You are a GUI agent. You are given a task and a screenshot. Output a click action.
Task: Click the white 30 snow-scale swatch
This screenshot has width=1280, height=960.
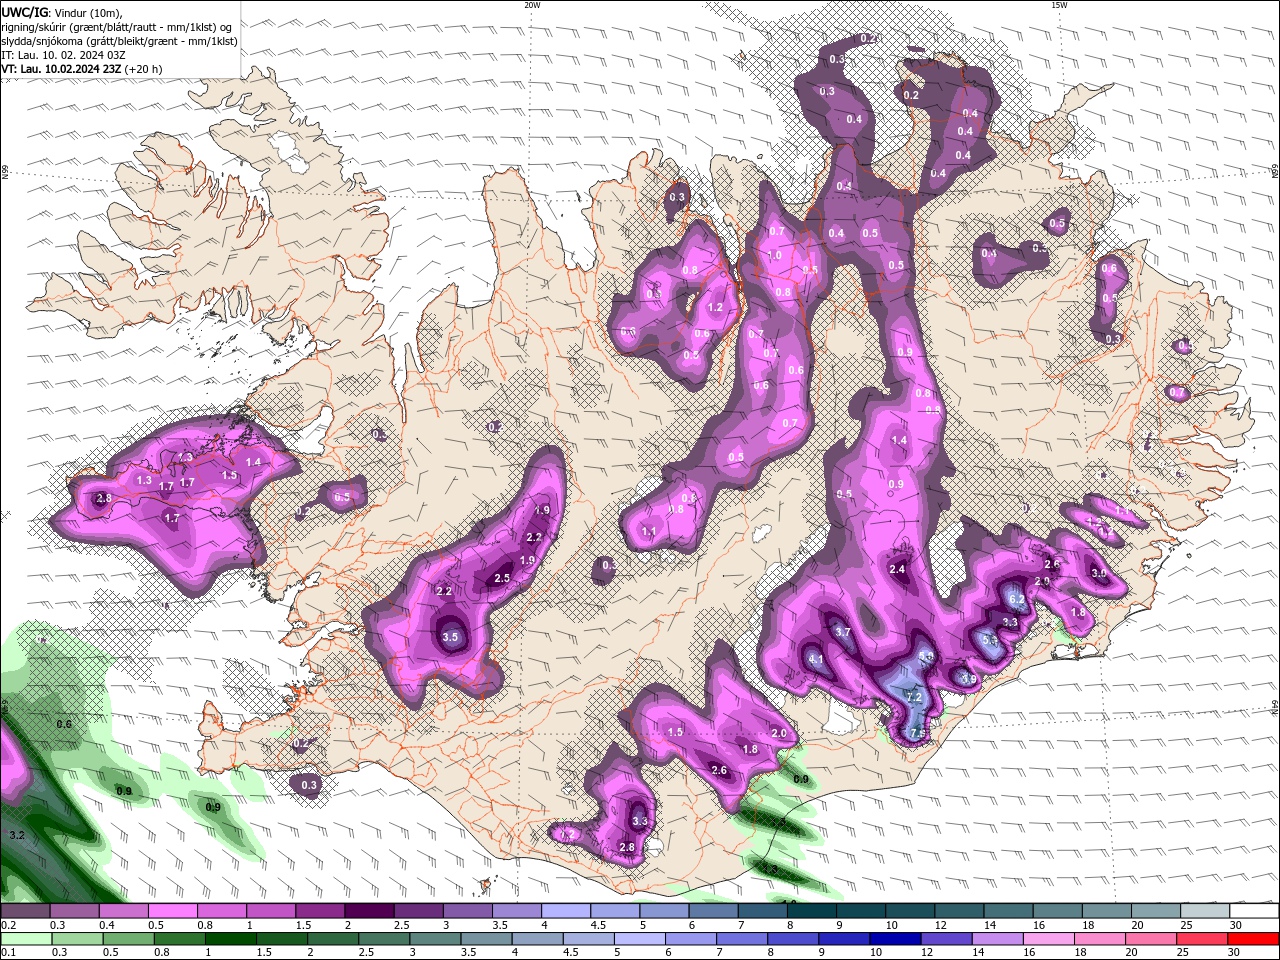tap(1255, 911)
